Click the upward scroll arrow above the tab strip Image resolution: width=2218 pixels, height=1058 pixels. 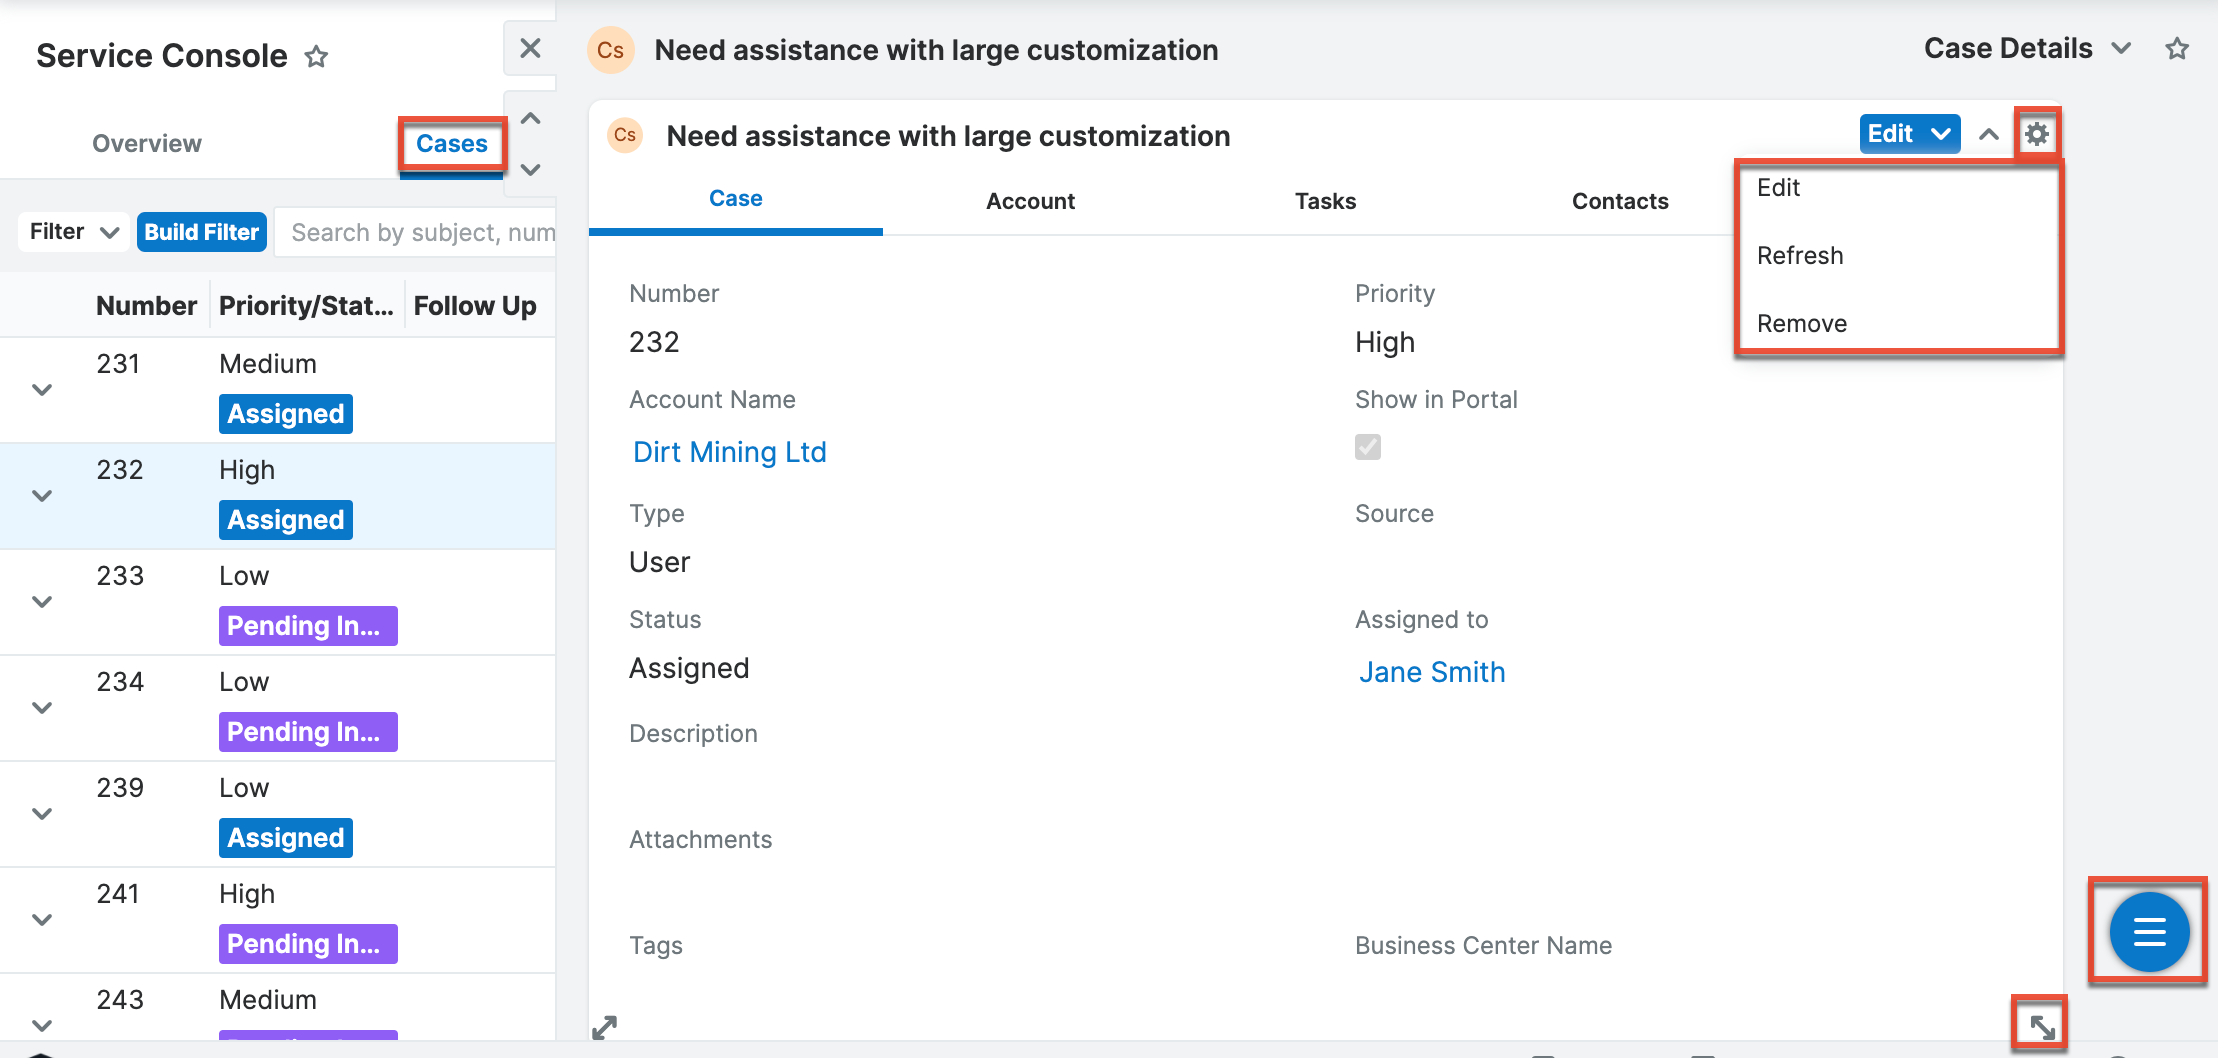tap(529, 117)
